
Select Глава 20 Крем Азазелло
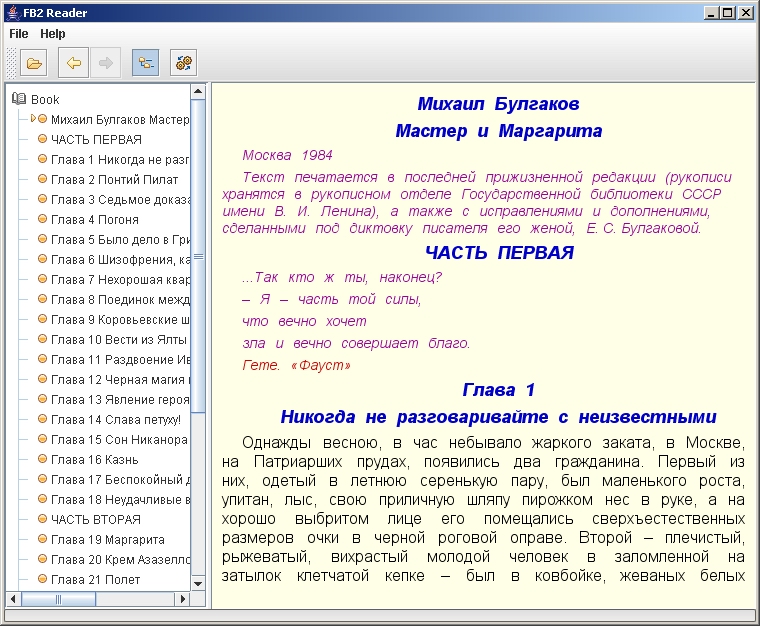pos(120,560)
